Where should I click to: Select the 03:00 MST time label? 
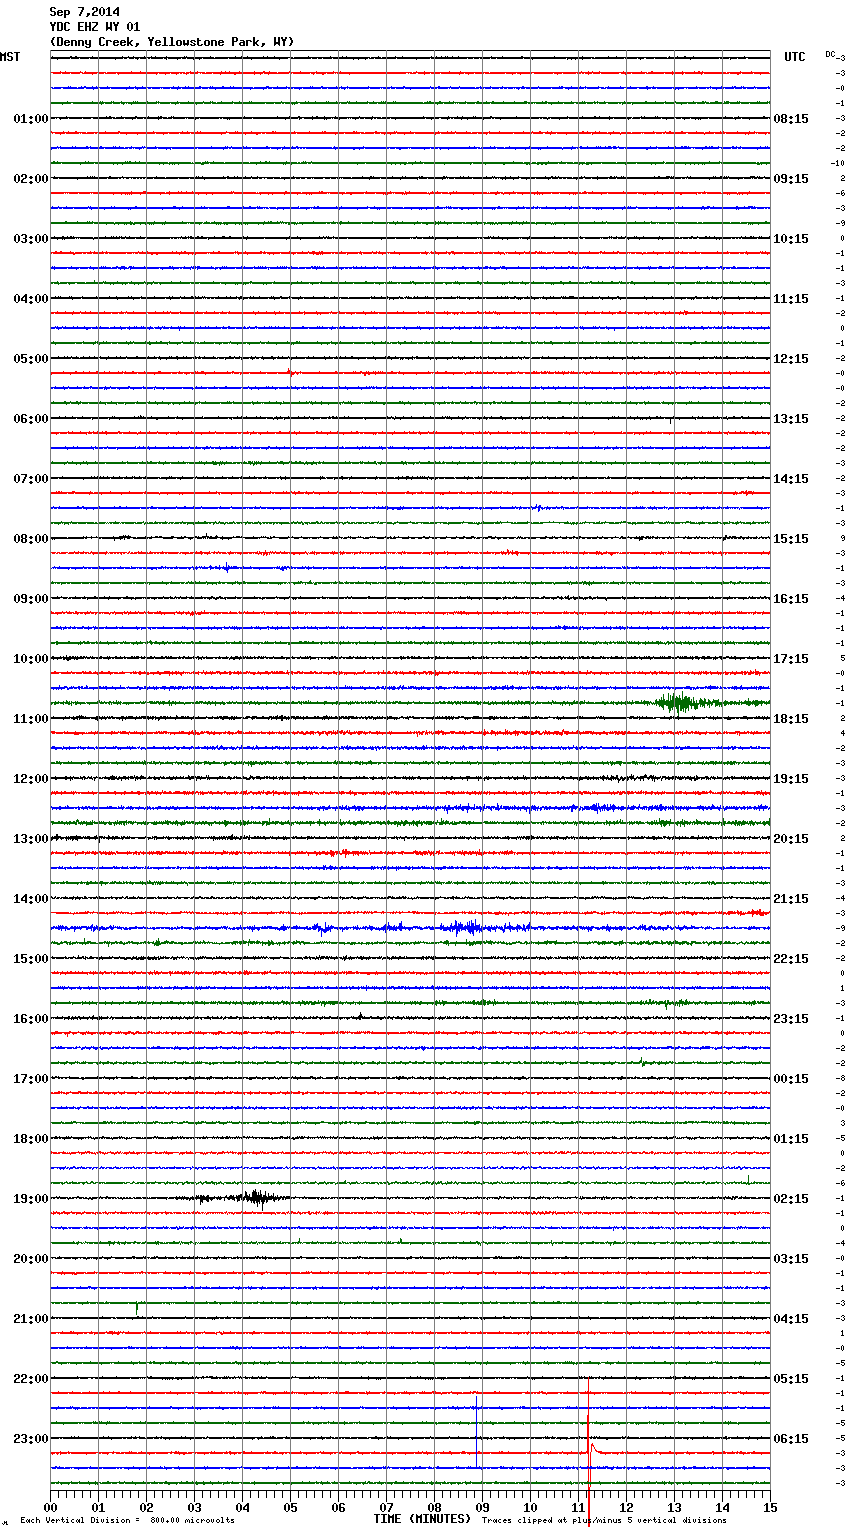click(31, 239)
